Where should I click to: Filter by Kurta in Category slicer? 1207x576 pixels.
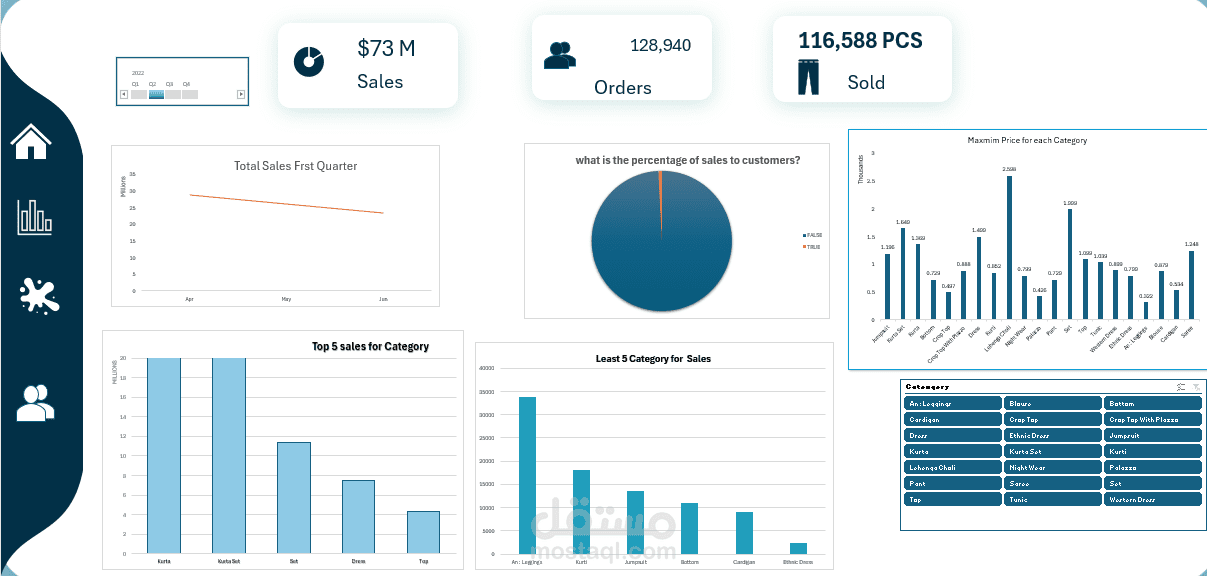(952, 451)
